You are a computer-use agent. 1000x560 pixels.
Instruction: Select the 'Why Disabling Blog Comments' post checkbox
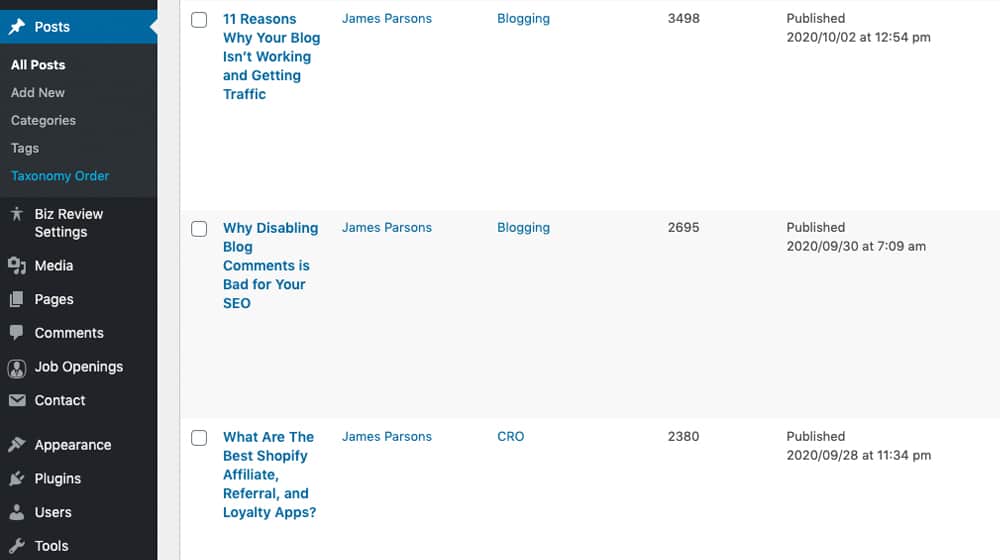pyautogui.click(x=199, y=229)
